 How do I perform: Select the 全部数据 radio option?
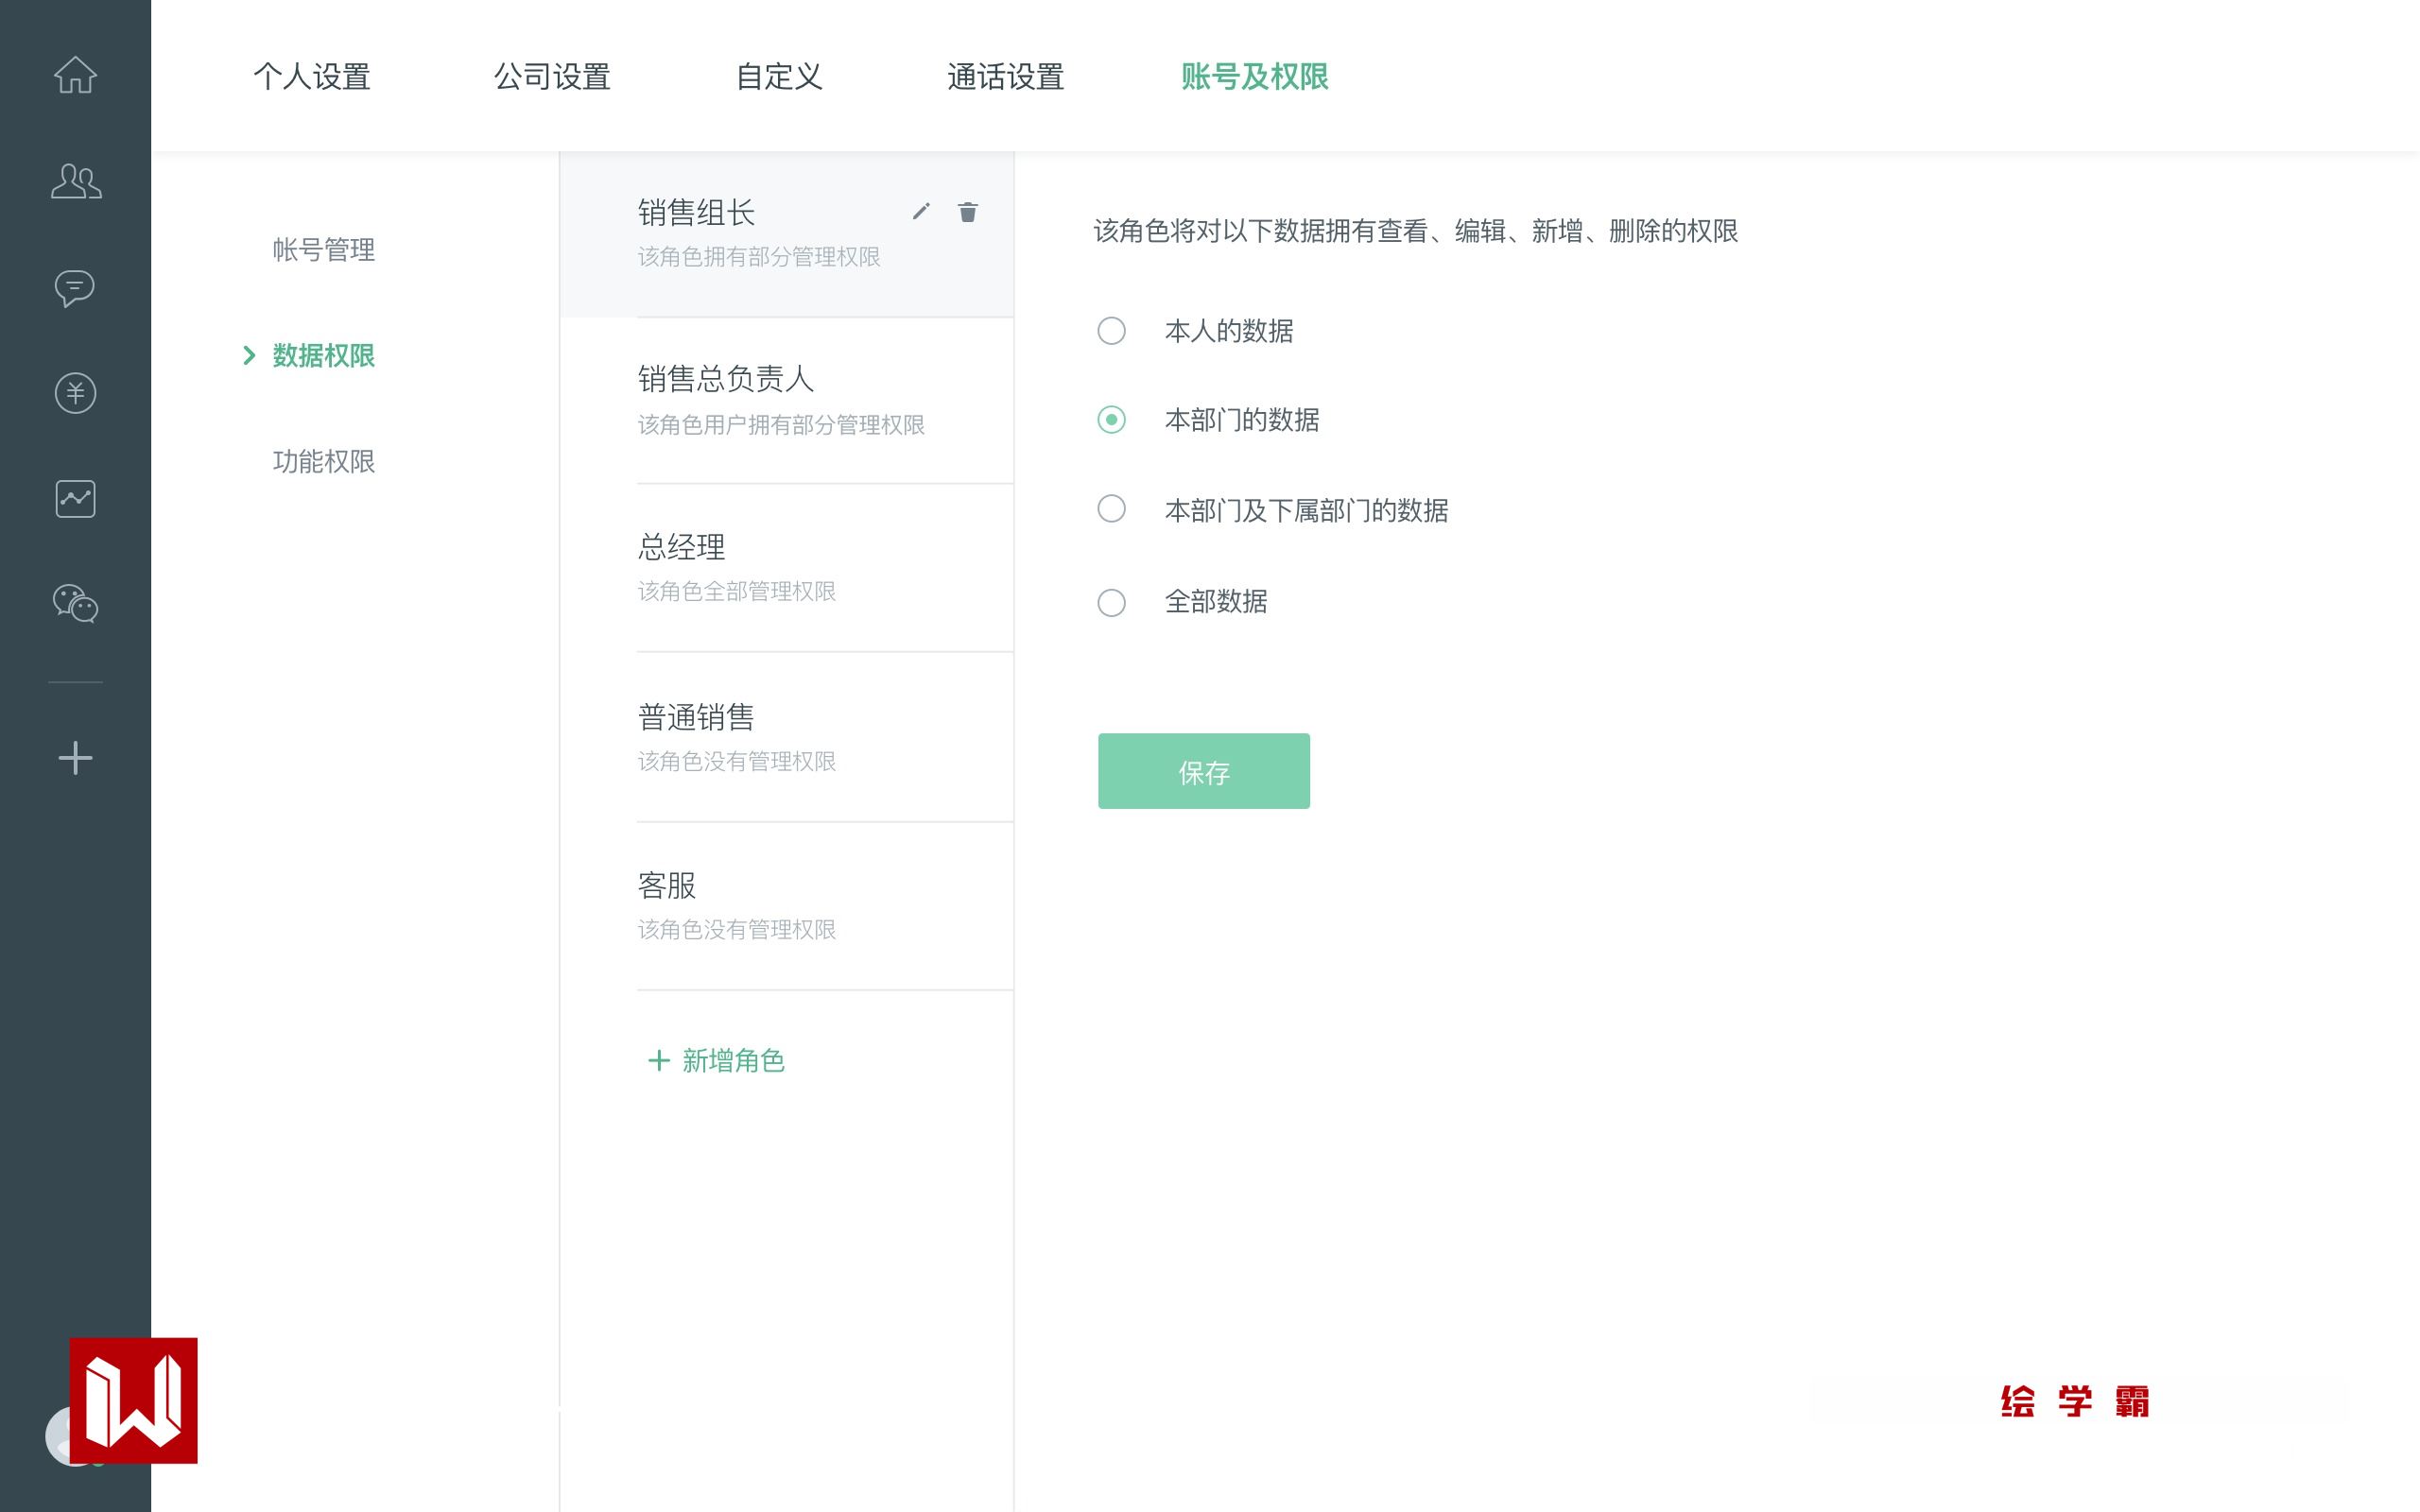pos(1111,602)
